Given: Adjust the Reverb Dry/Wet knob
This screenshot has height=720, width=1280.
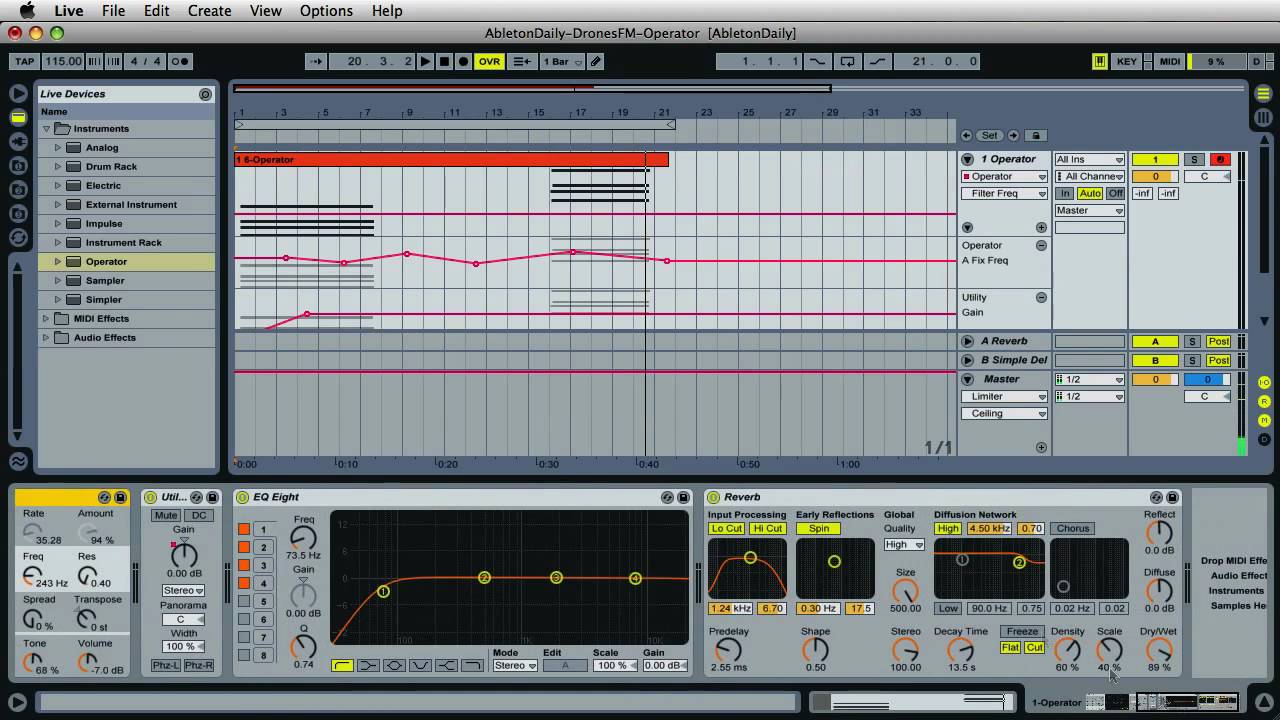Looking at the screenshot, I should click(1159, 651).
